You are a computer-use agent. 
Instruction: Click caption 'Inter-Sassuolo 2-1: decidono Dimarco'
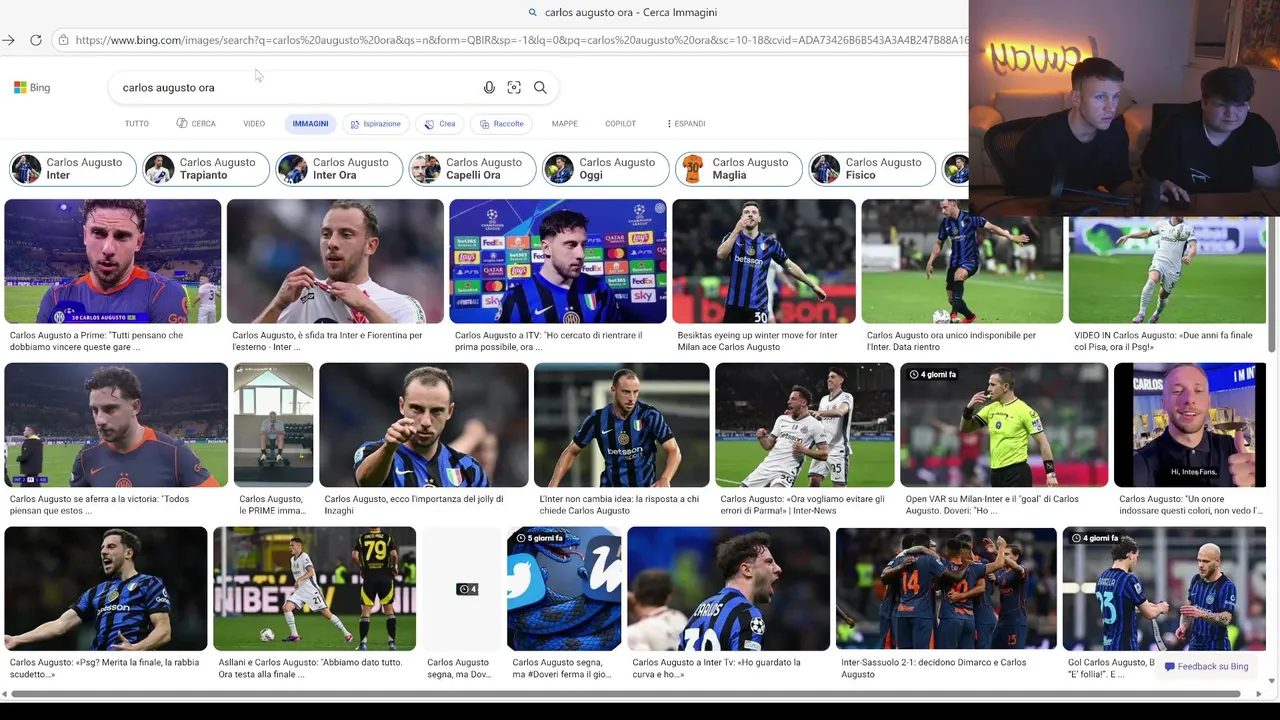point(933,668)
